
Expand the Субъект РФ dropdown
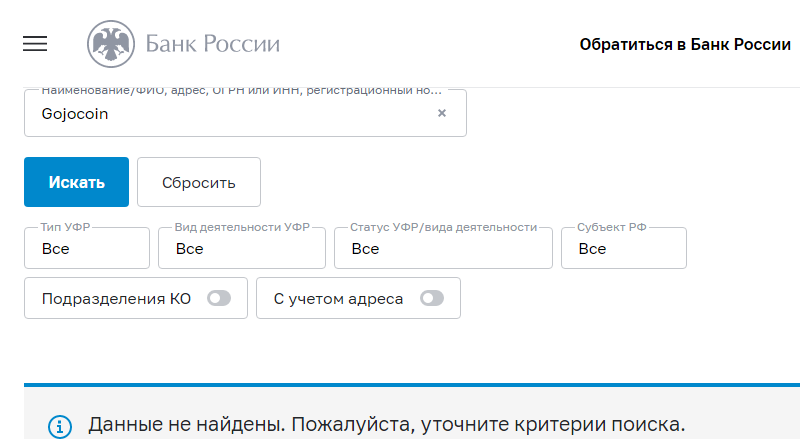click(624, 248)
